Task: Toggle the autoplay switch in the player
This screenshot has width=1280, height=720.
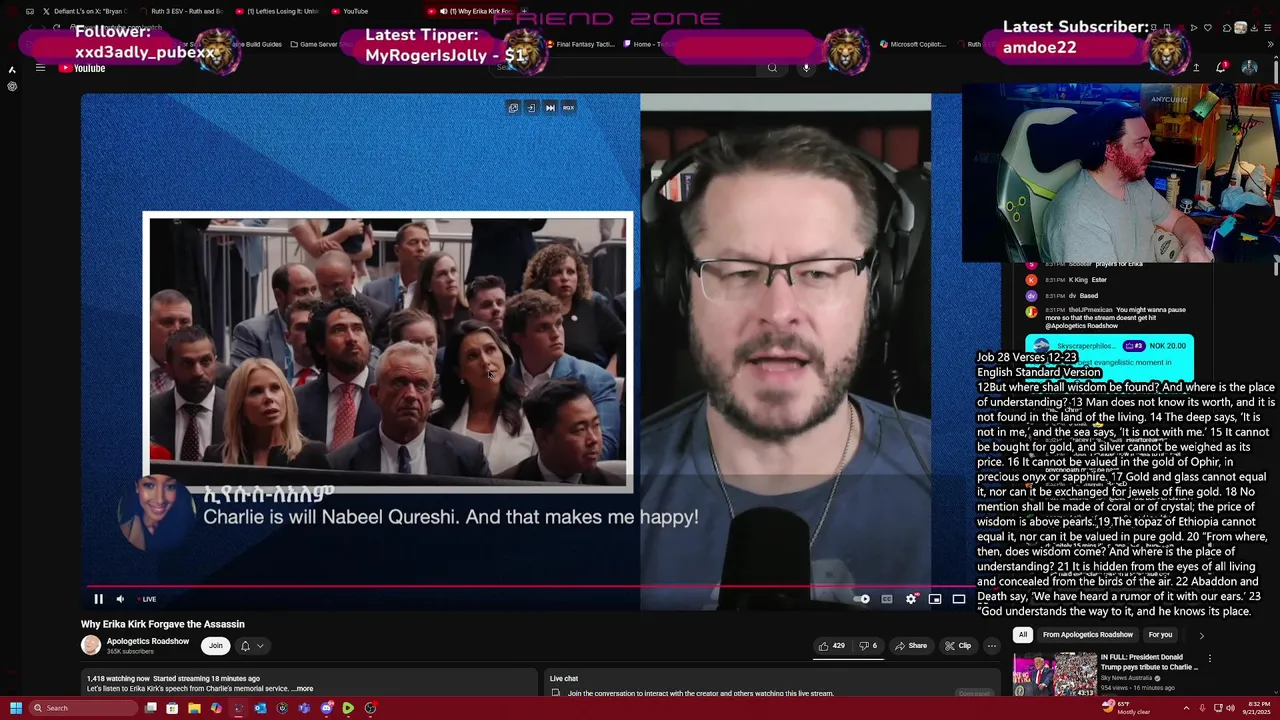Action: coord(862,599)
